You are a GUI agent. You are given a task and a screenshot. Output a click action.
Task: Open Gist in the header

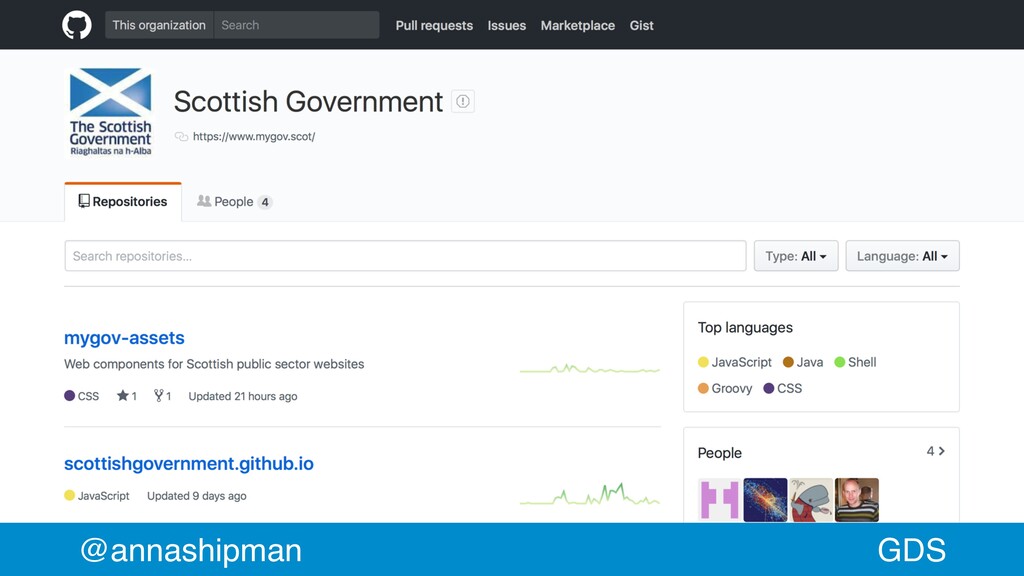[641, 25]
